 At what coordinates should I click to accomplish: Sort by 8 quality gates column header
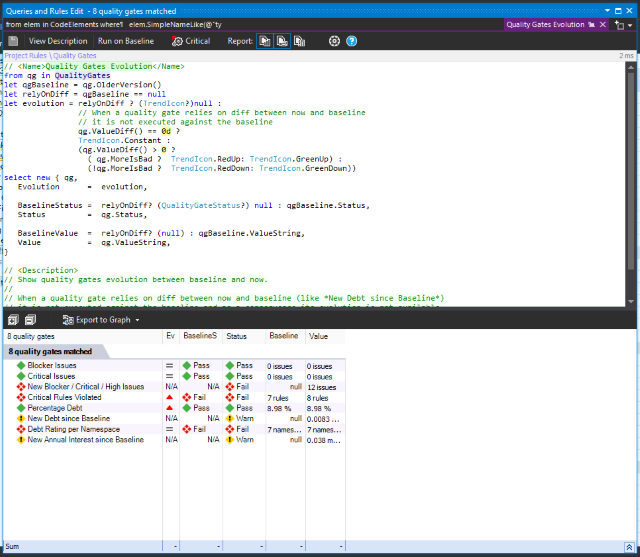coord(83,336)
